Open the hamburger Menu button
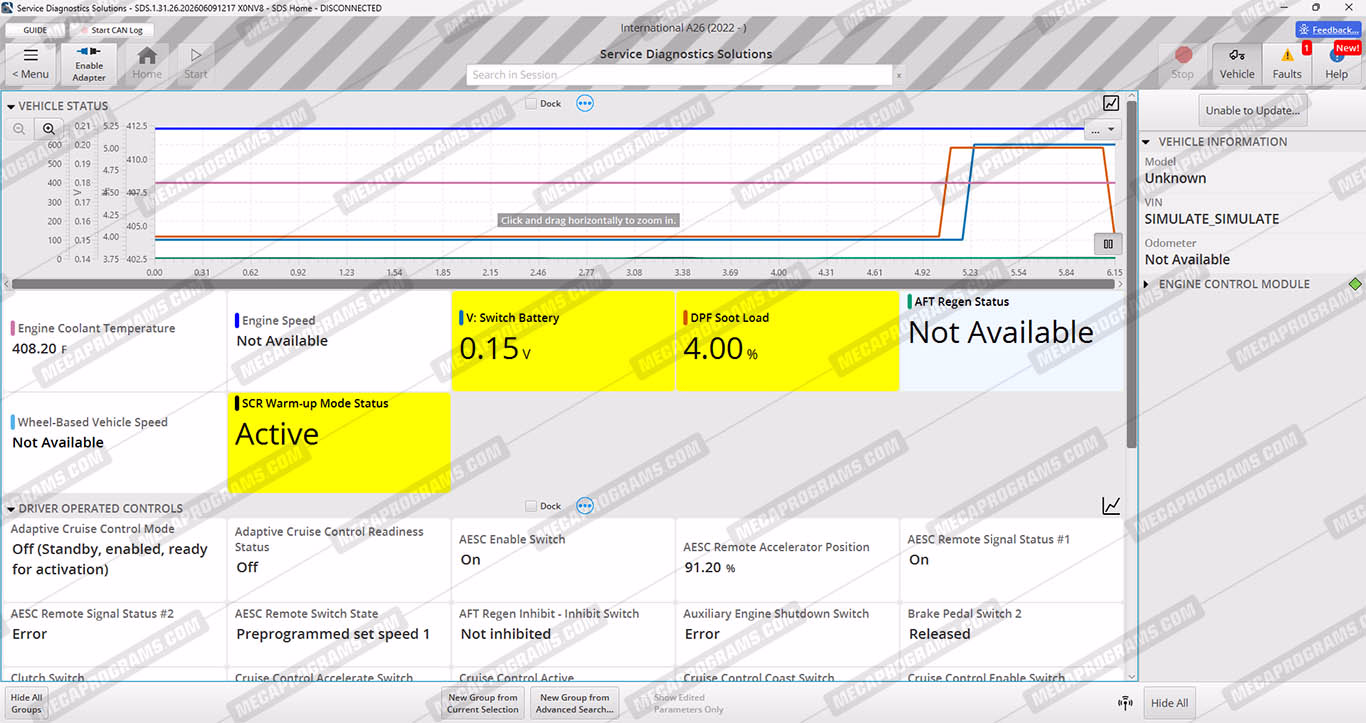 point(30,63)
